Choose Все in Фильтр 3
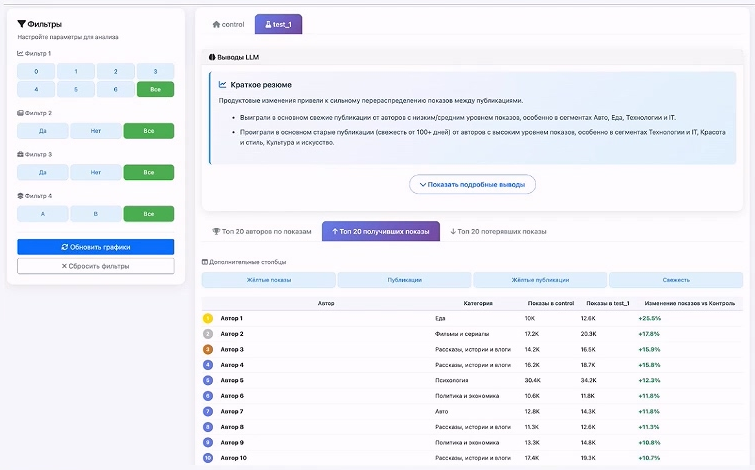The width and height of the screenshot is (755, 470). tap(149, 172)
